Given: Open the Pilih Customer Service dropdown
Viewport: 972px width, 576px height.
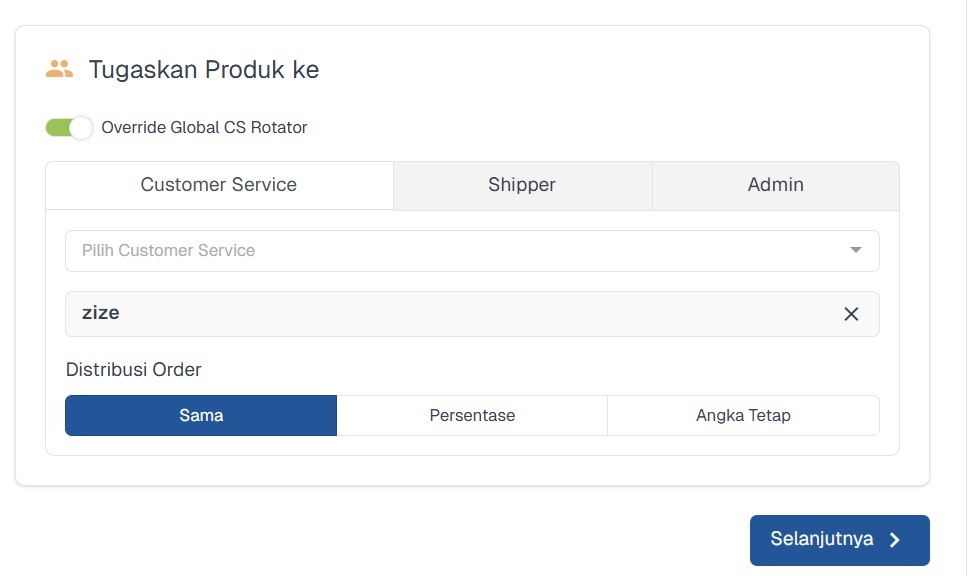Looking at the screenshot, I should pyautogui.click(x=472, y=250).
